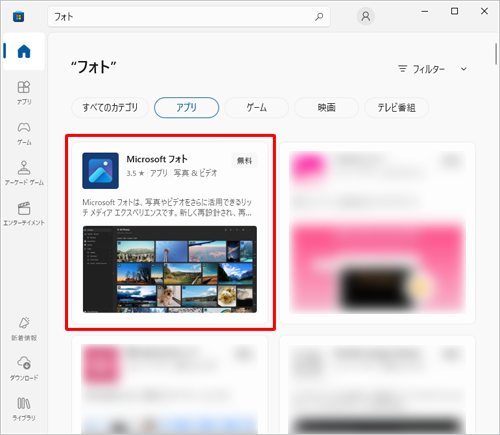This screenshot has height=435, width=500.
Task: Select the ゲーム category pill
Action: point(256,108)
